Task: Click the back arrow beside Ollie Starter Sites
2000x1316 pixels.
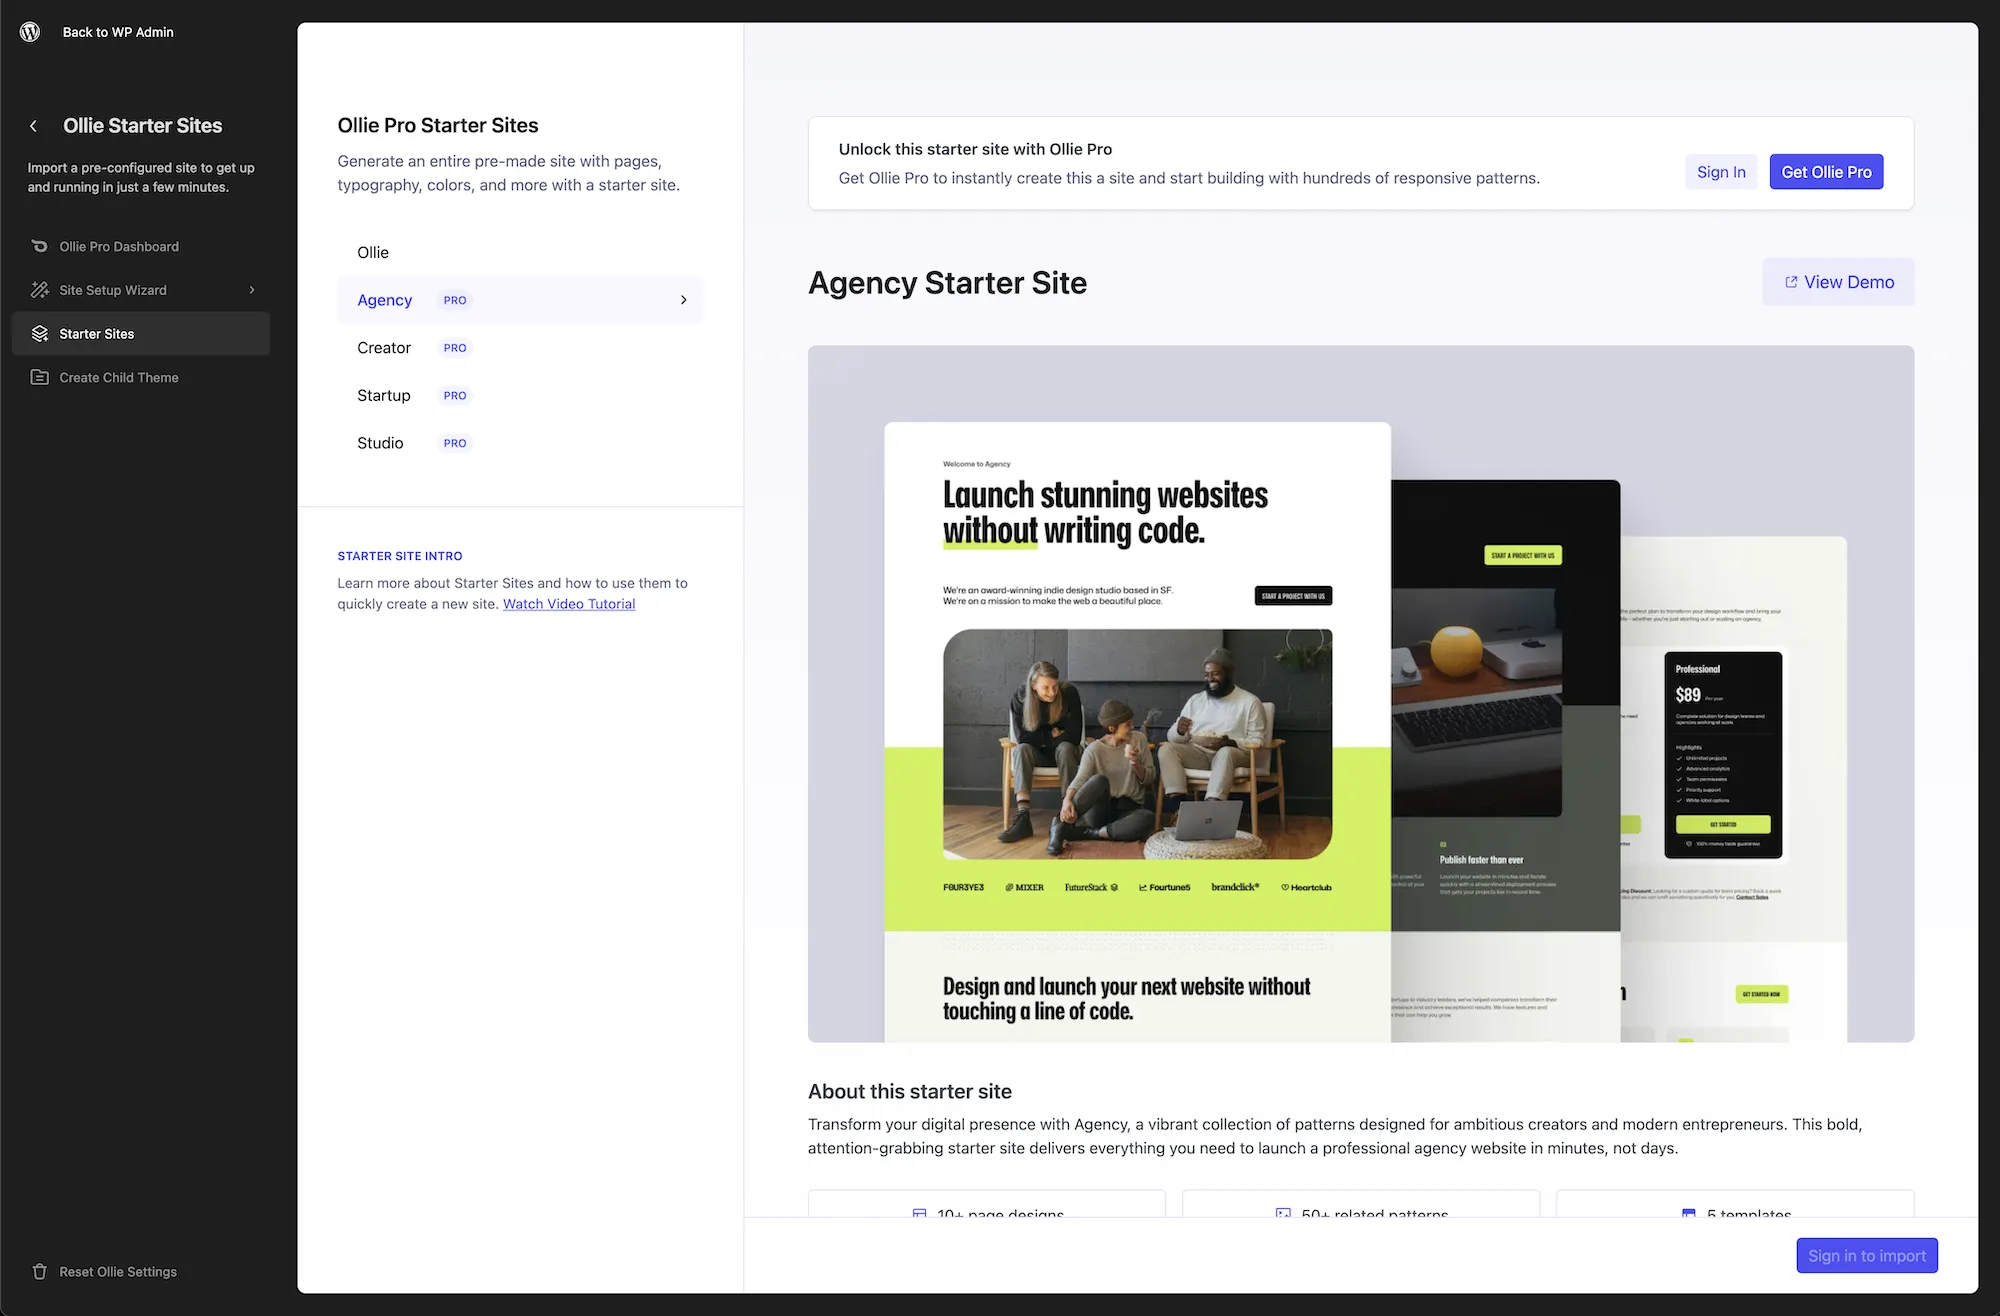Action: 34,126
